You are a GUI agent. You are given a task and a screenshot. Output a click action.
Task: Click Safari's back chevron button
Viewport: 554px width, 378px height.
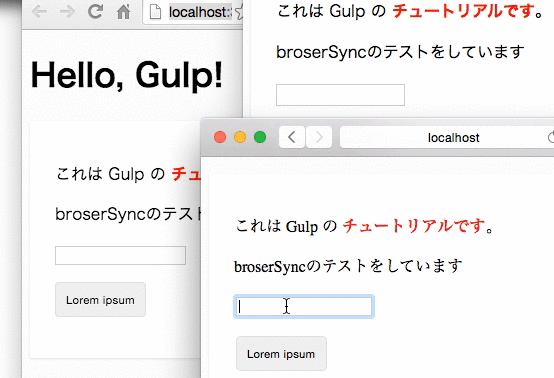pyautogui.click(x=292, y=137)
